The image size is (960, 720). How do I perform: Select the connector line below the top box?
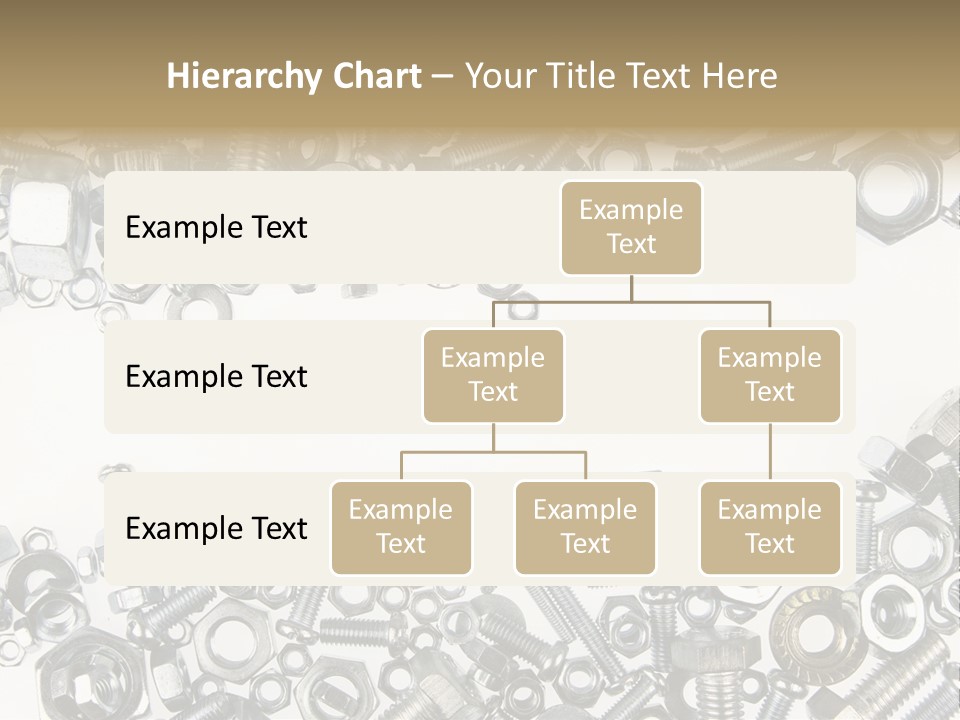coord(631,288)
